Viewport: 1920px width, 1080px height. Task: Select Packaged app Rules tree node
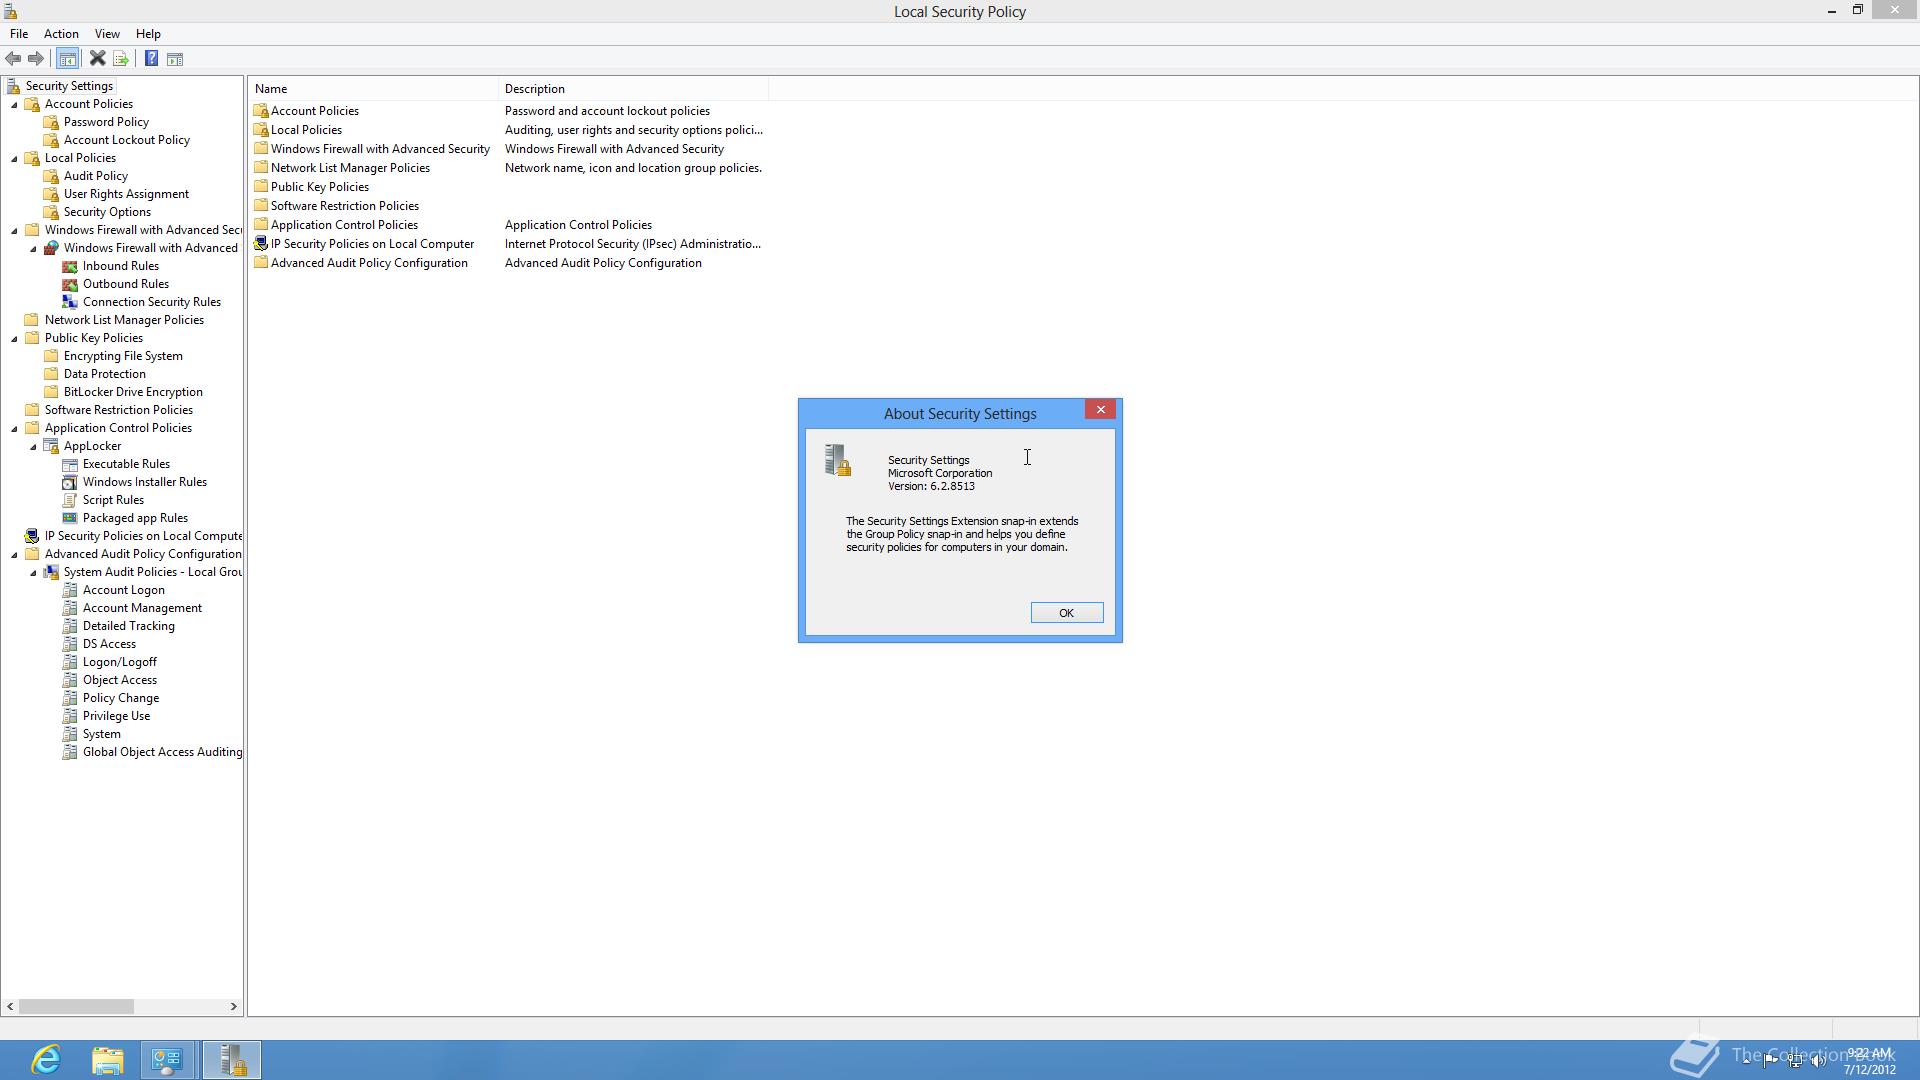click(135, 518)
